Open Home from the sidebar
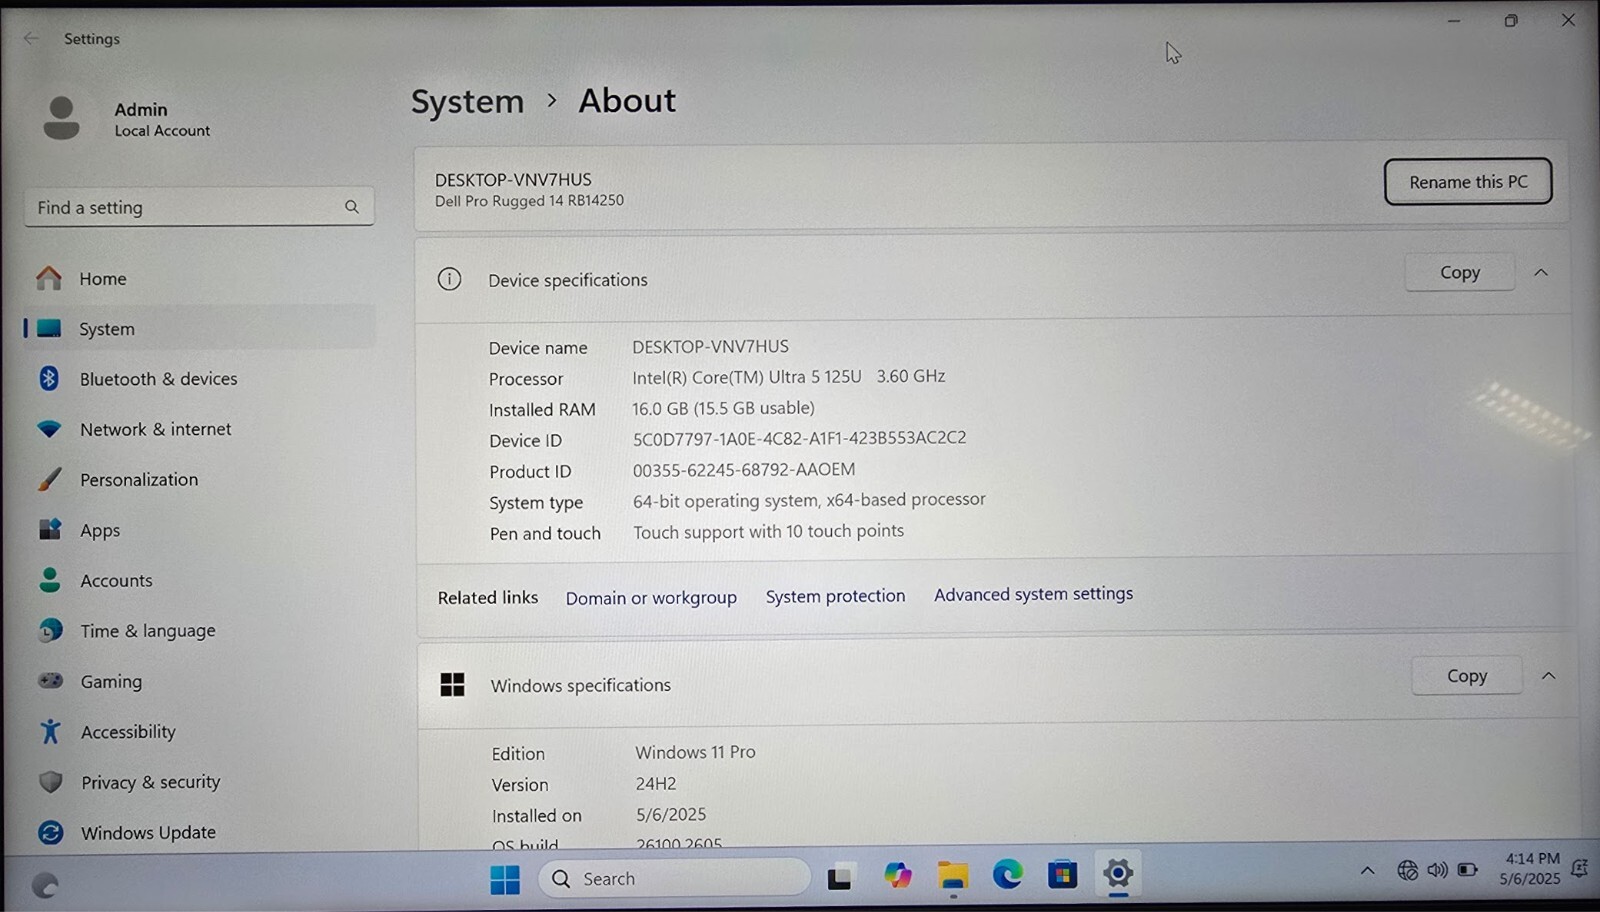Screen dimensions: 1600x912 coord(200,278)
